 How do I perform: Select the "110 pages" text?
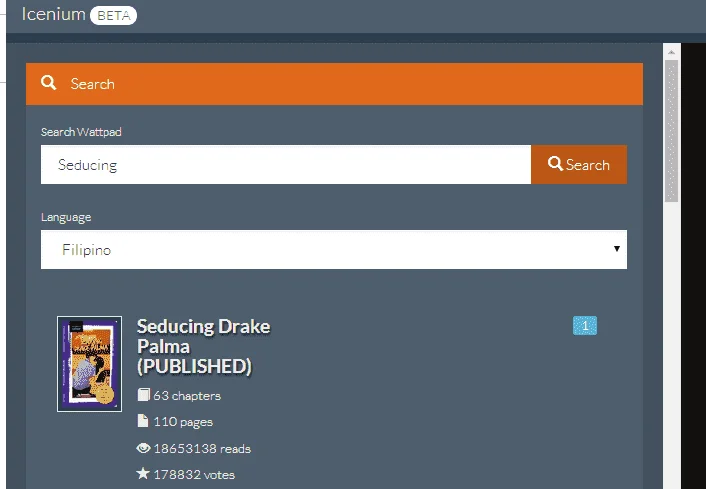pyautogui.click(x=183, y=422)
